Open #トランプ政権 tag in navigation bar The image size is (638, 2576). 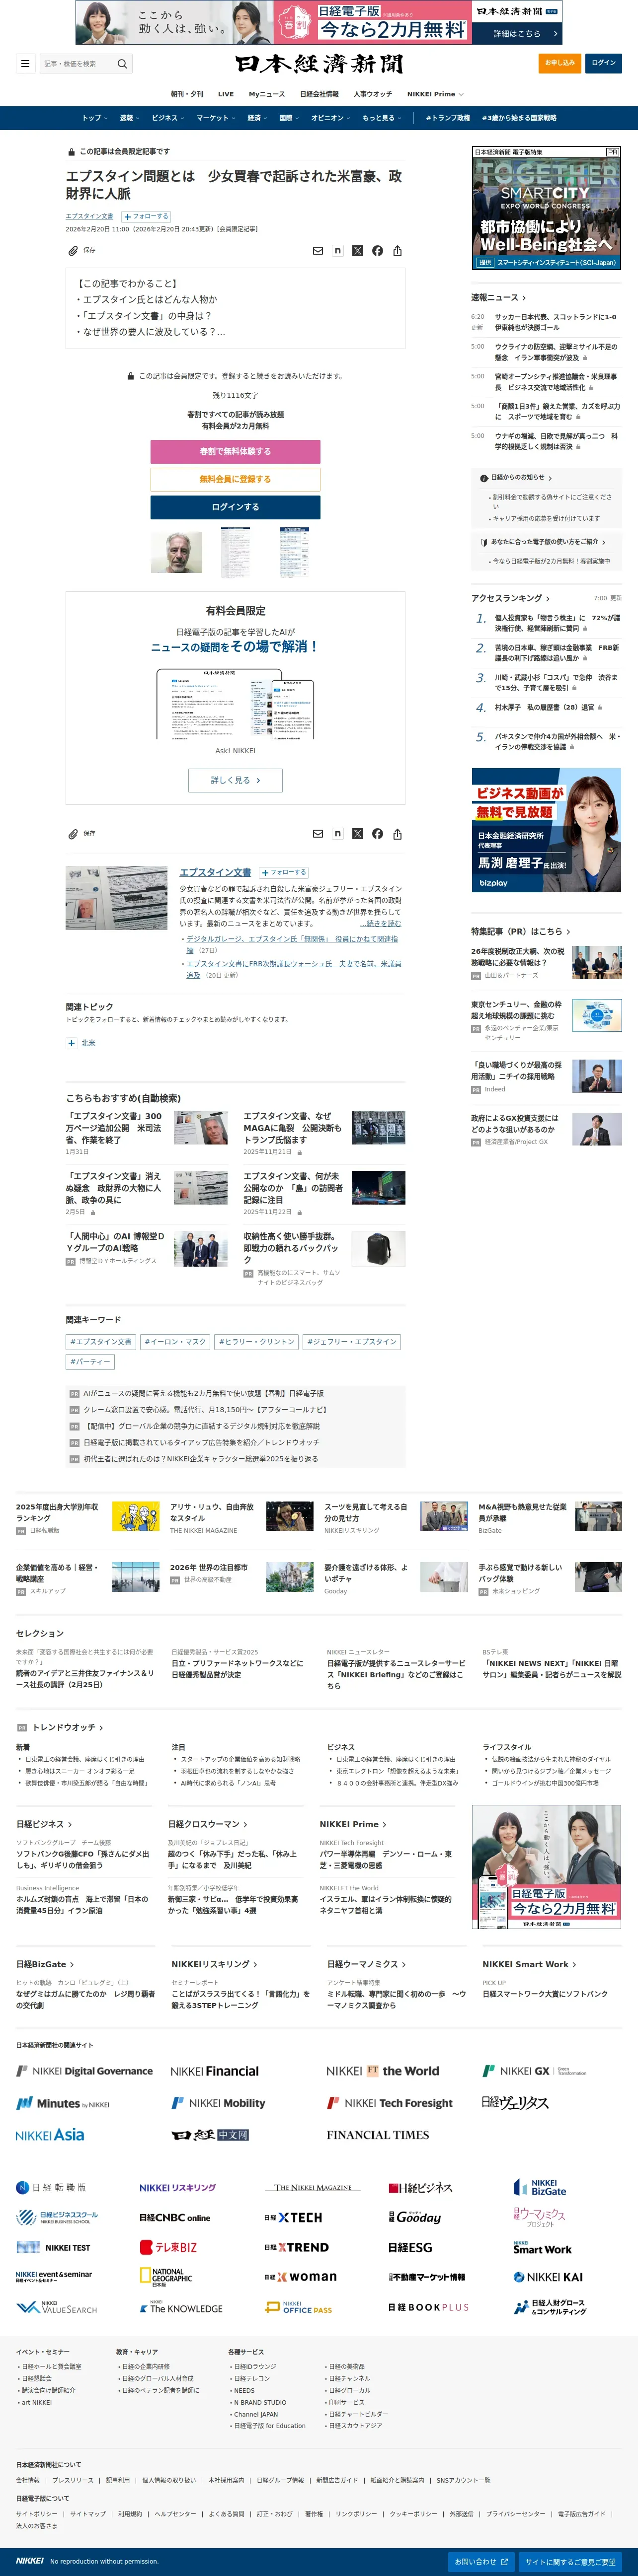(x=448, y=118)
